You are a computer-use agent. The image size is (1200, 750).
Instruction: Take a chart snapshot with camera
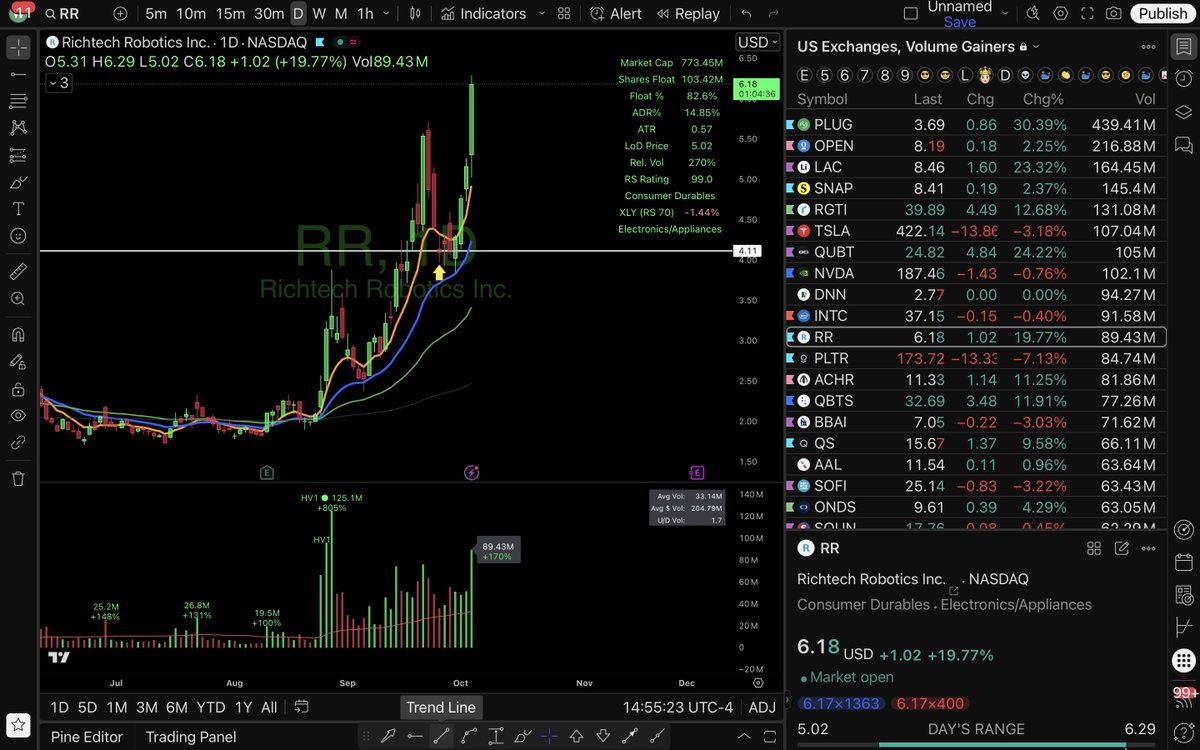pos(1114,14)
